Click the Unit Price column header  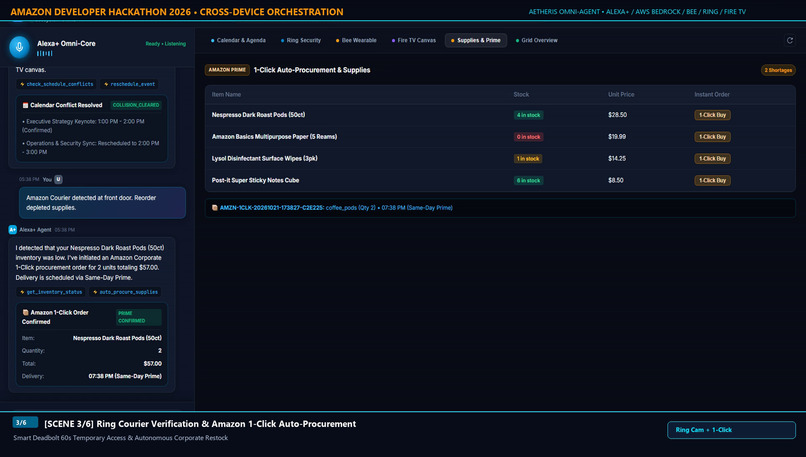coord(621,95)
